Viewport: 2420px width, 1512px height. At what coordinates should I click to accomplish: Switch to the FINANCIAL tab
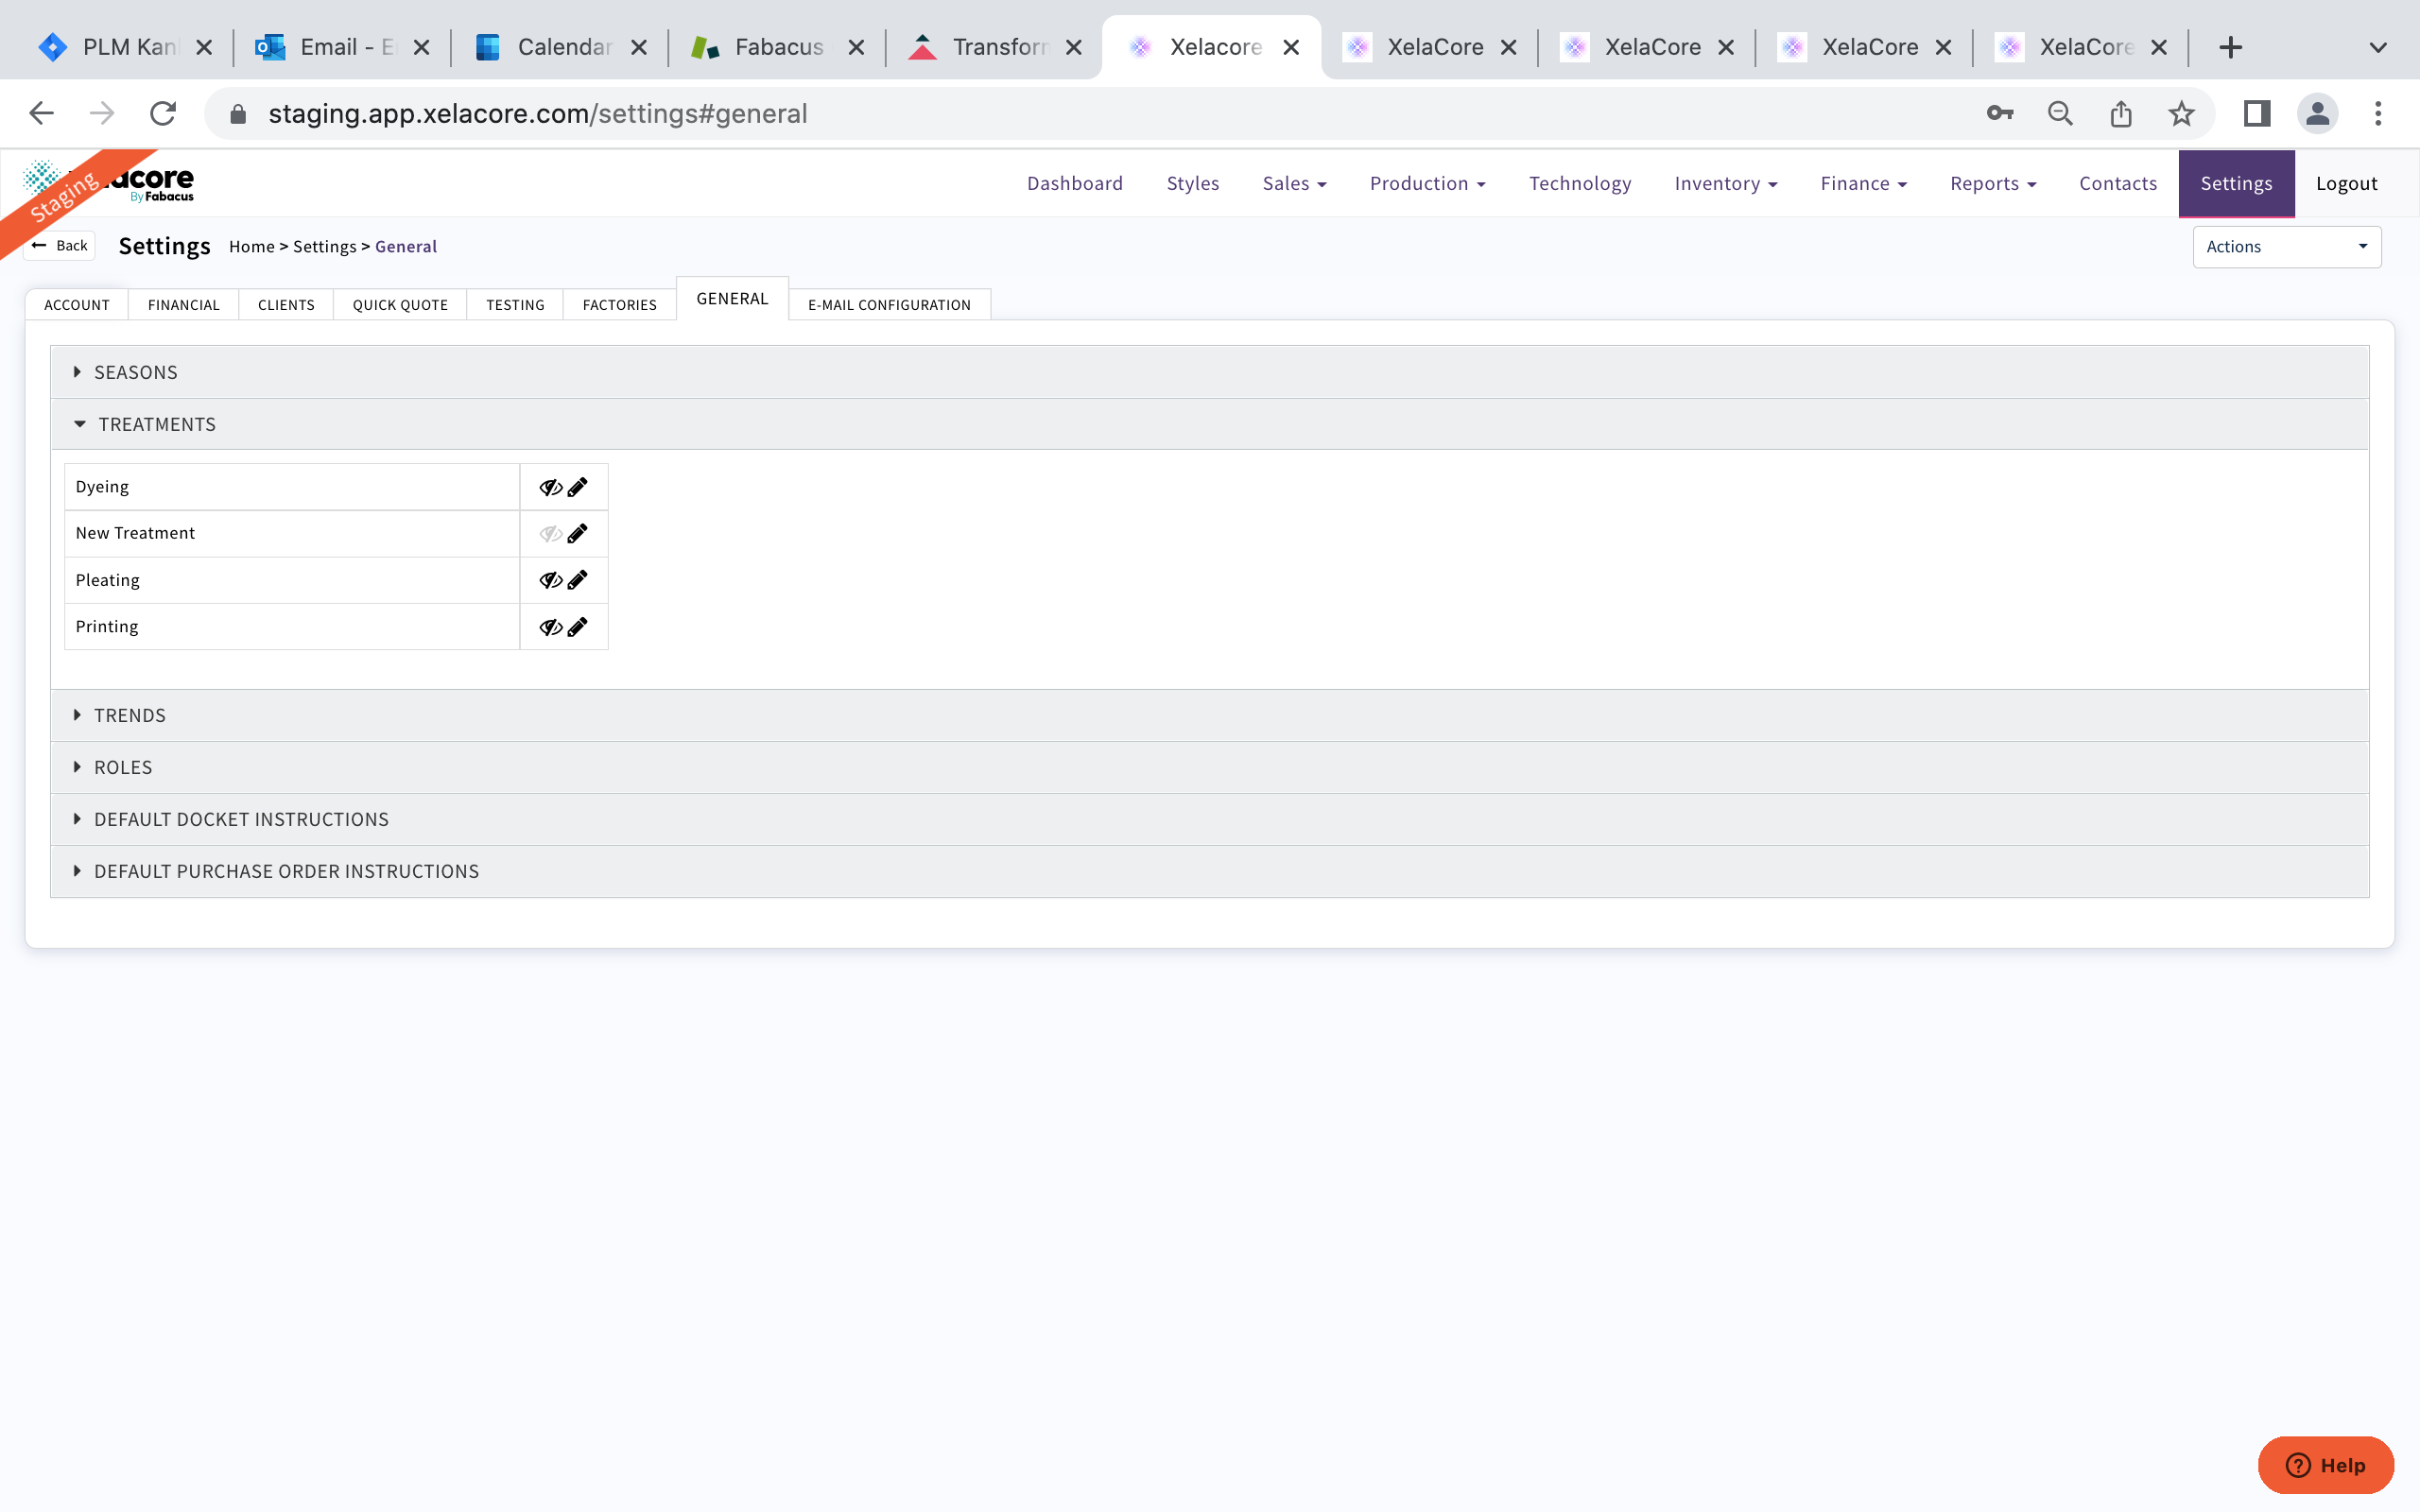[183, 305]
